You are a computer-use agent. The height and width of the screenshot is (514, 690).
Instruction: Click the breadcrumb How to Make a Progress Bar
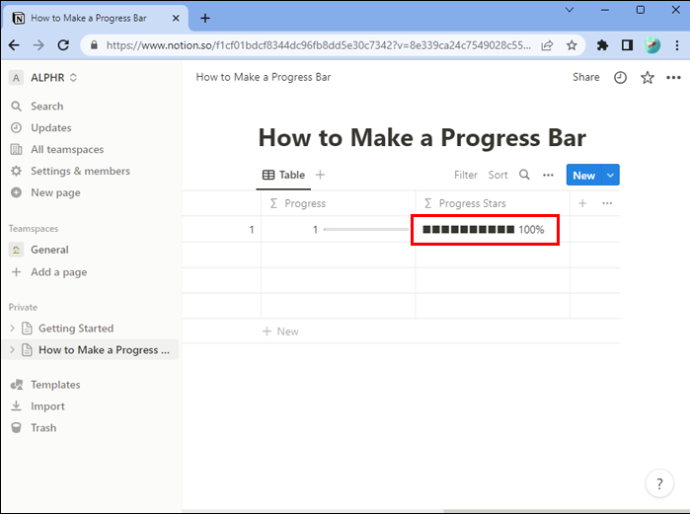pos(263,77)
